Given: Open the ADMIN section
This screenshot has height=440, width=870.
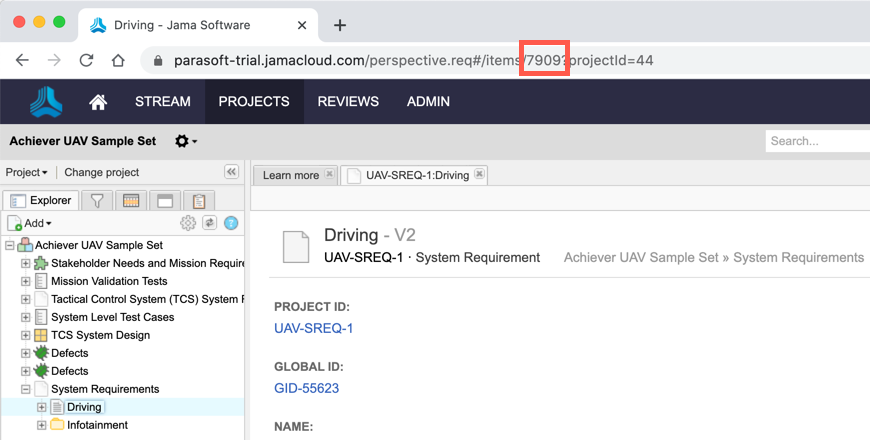Looking at the screenshot, I should pos(428,102).
